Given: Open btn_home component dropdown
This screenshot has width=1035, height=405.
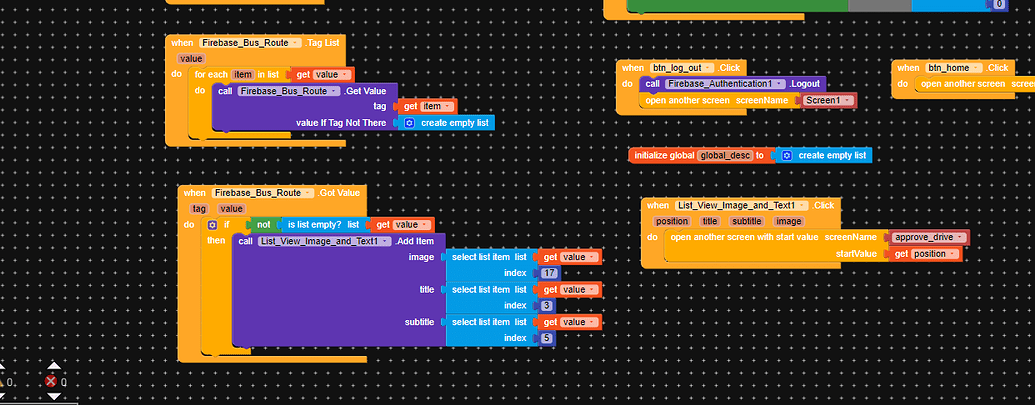Looking at the screenshot, I should point(953,68).
